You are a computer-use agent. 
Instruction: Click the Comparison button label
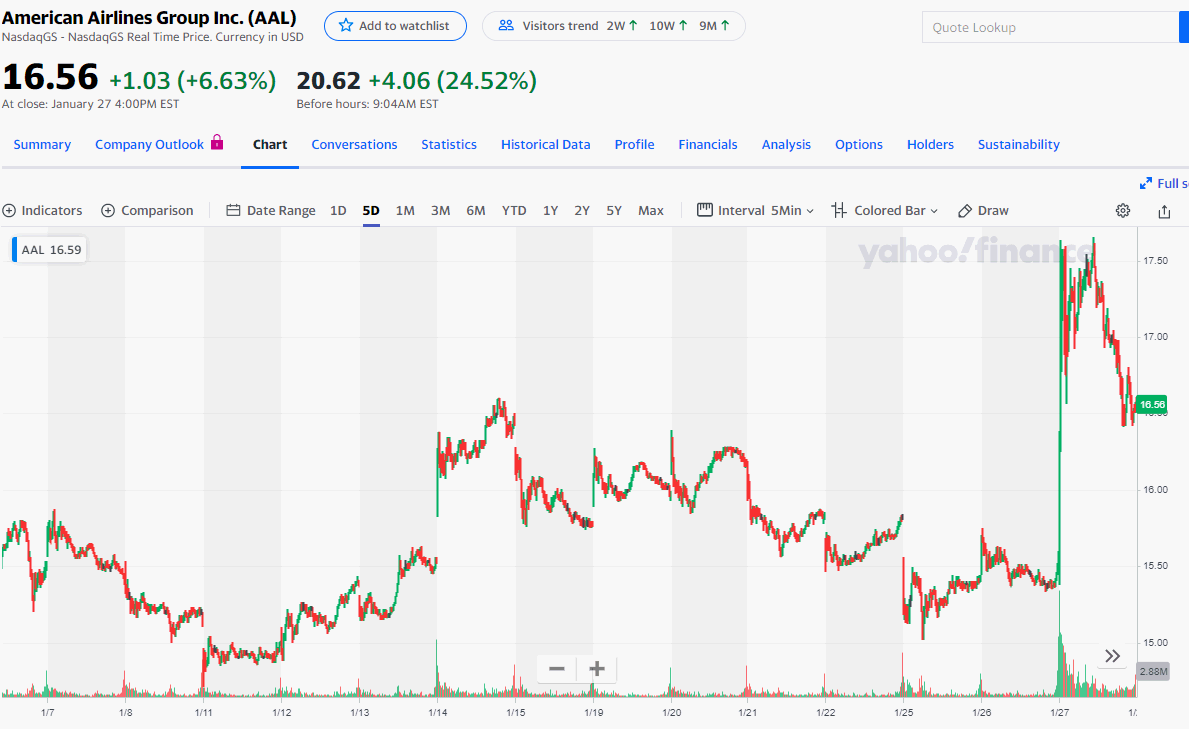[157, 211]
